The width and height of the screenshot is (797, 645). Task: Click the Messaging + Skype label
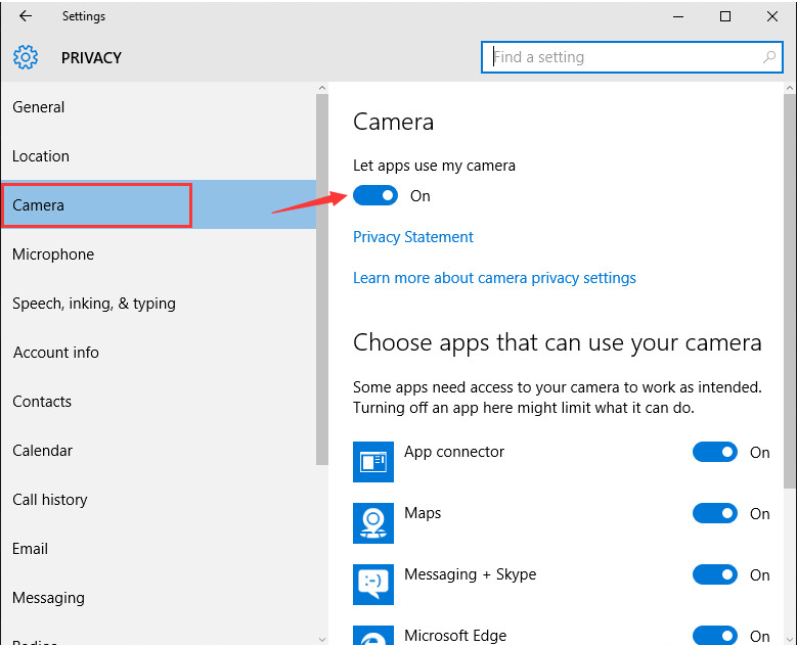tap(470, 574)
